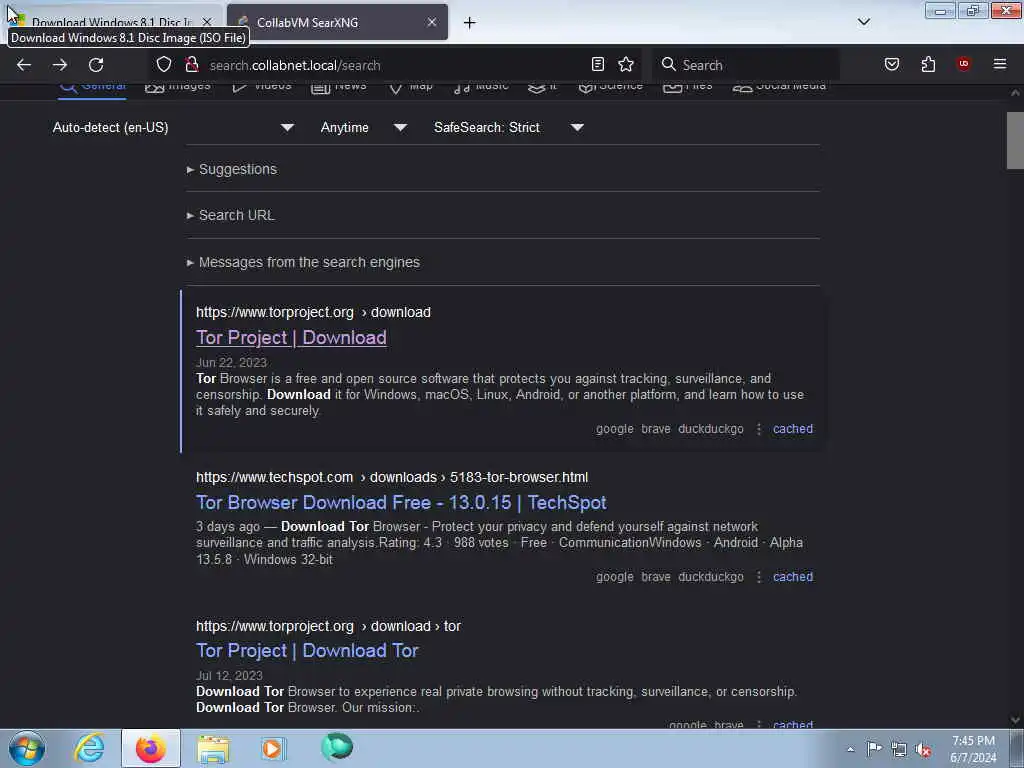Launch Internet Explorer from taskbar
This screenshot has width=1024, height=768.
click(x=89, y=748)
